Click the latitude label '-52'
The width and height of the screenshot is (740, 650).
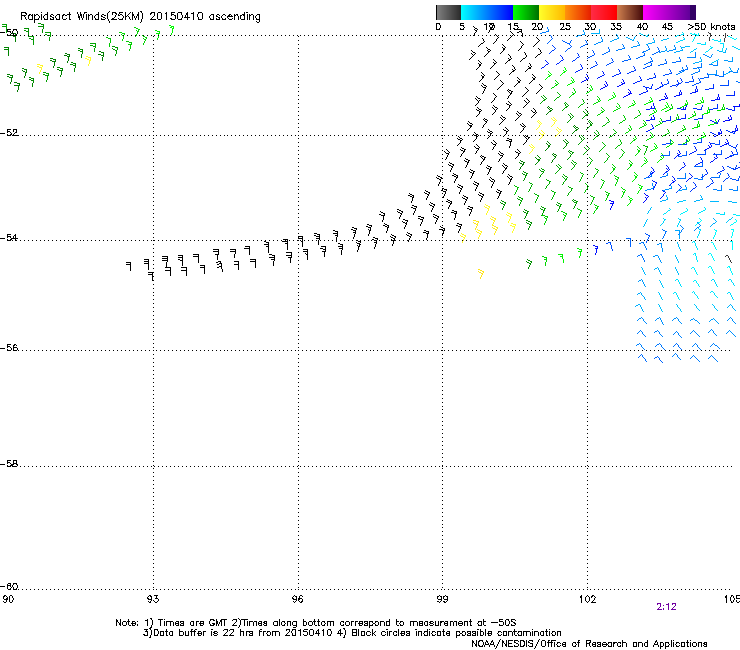pos(9,133)
